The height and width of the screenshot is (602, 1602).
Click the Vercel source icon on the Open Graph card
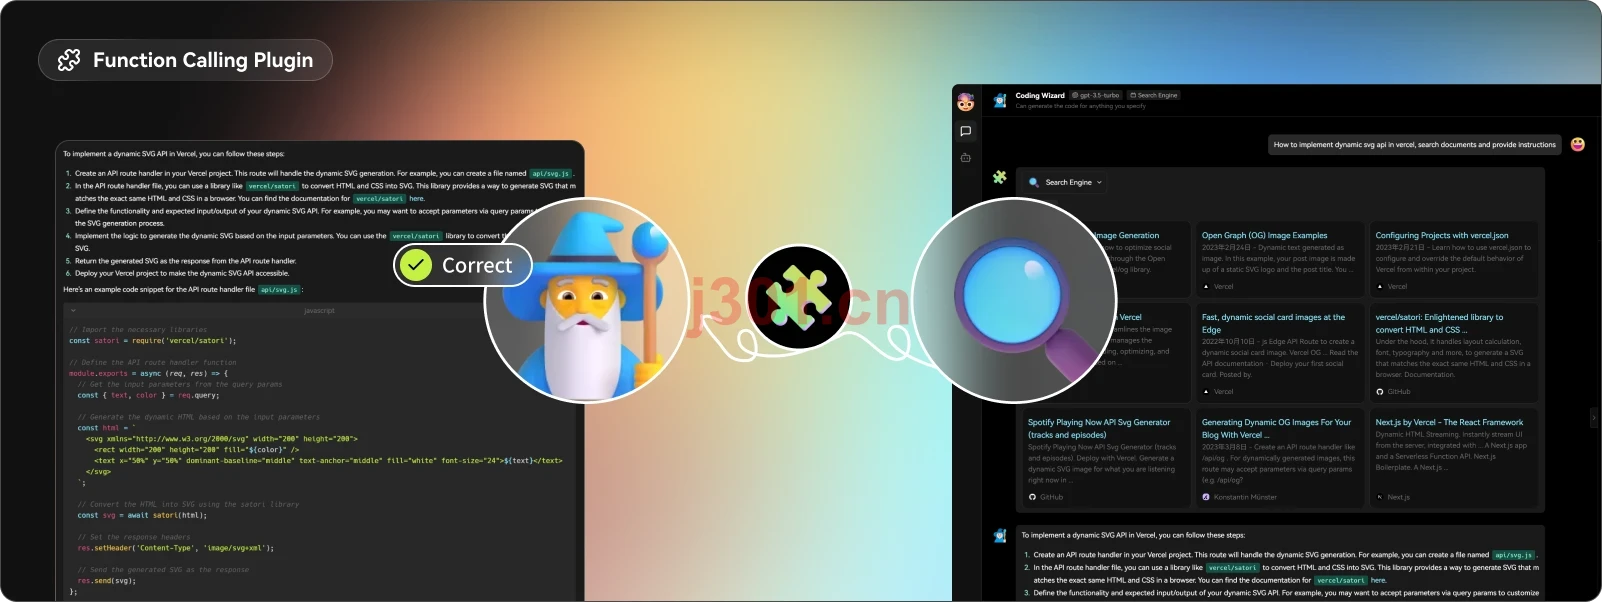1206,287
